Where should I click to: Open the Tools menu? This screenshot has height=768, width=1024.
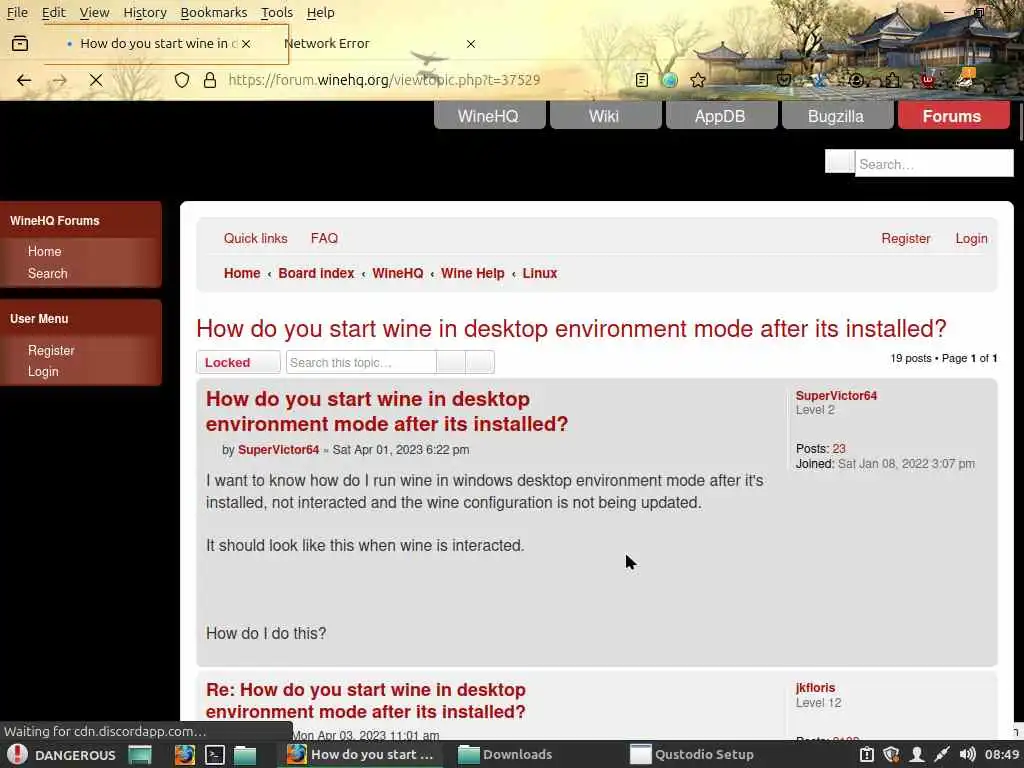(277, 12)
